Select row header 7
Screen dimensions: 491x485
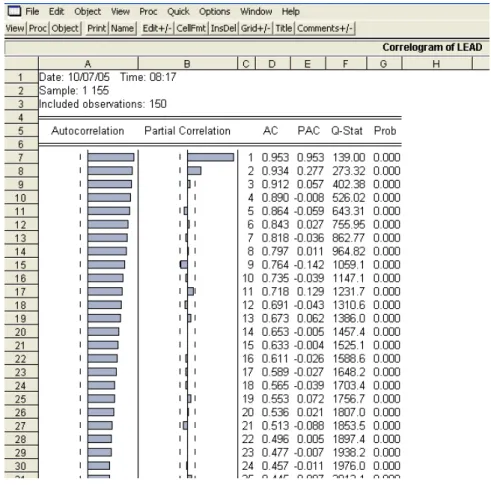(21, 158)
